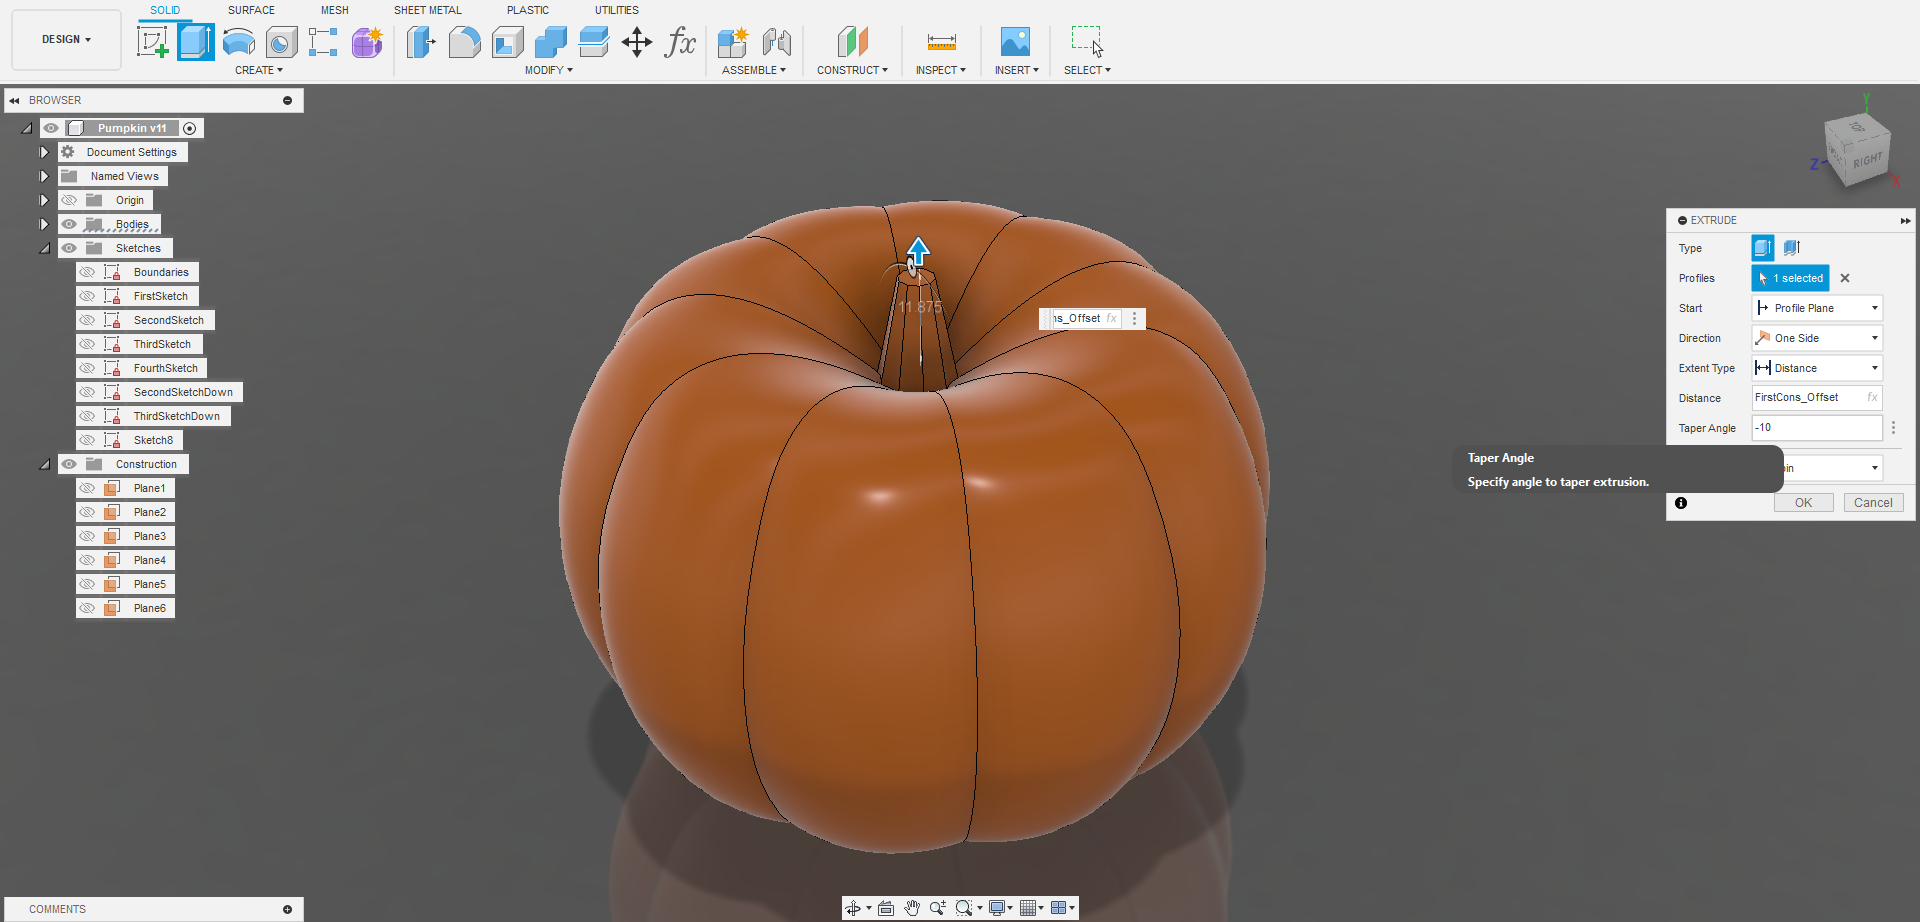1920x922 pixels.
Task: Select the Create Sketch tool
Action: (x=153, y=42)
